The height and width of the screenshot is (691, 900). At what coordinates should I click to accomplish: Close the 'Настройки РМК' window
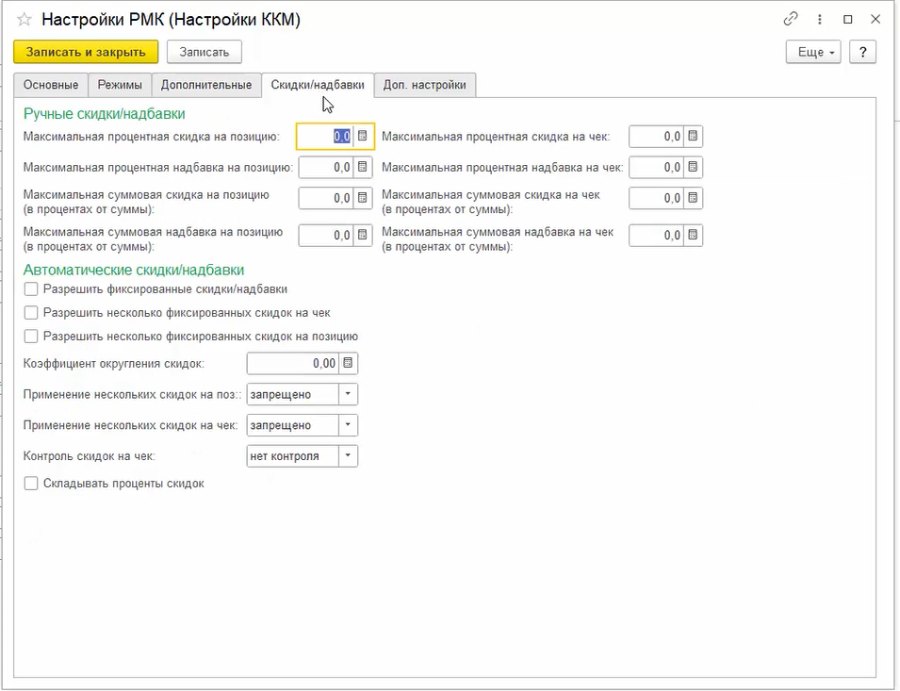[875, 20]
